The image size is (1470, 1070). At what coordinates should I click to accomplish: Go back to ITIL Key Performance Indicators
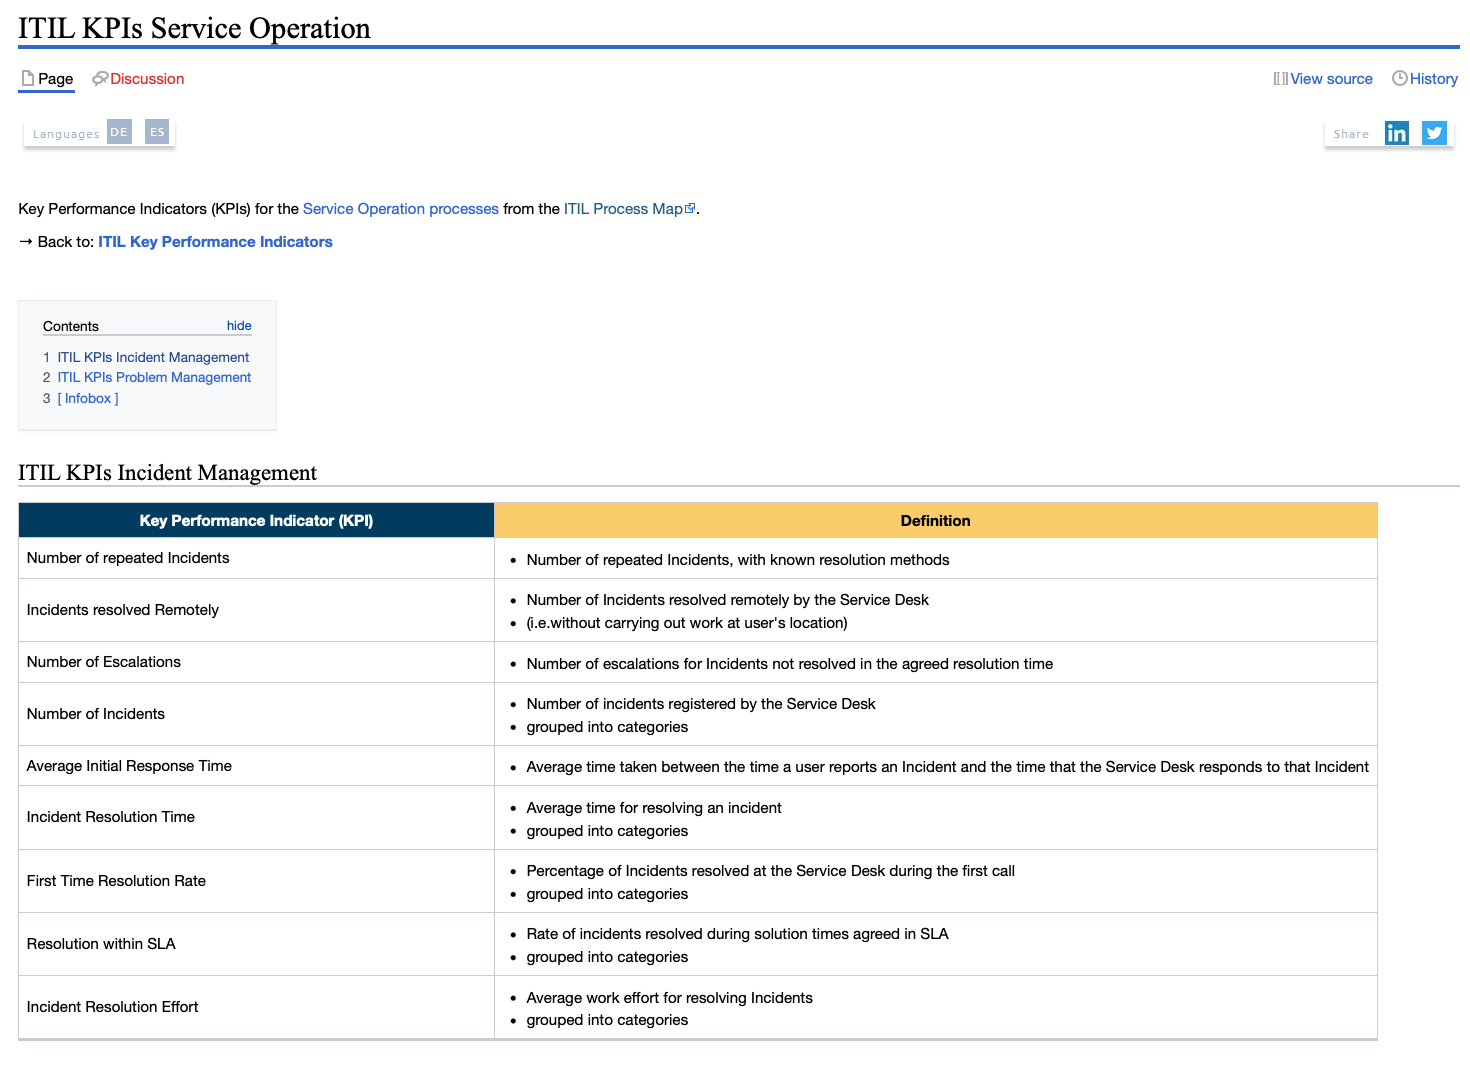coord(215,242)
